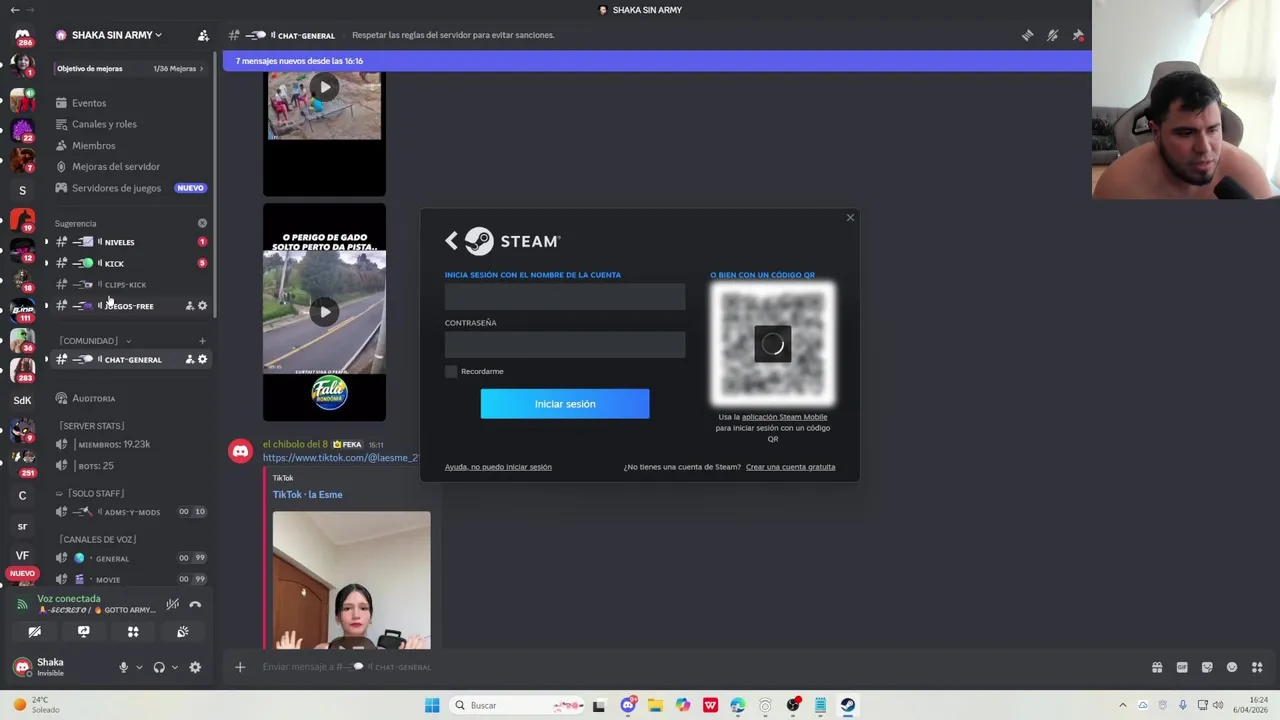
Task: Mute the microphone
Action: pos(124,667)
